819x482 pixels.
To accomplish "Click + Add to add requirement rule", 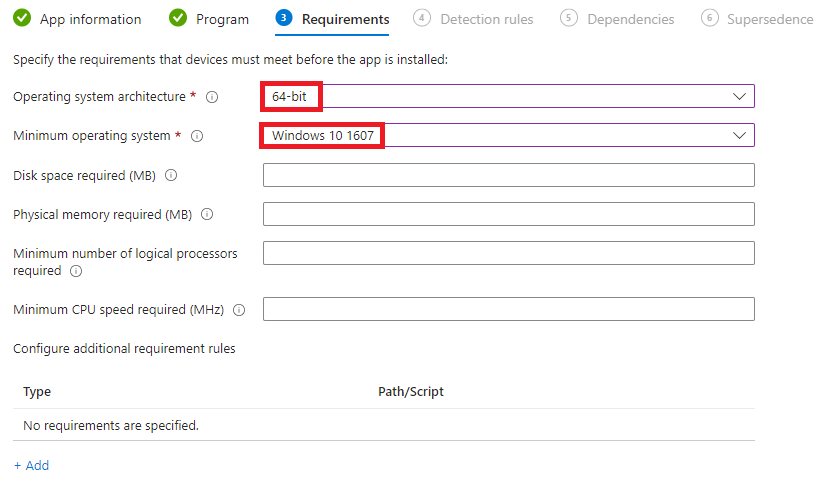I will tap(31, 465).
